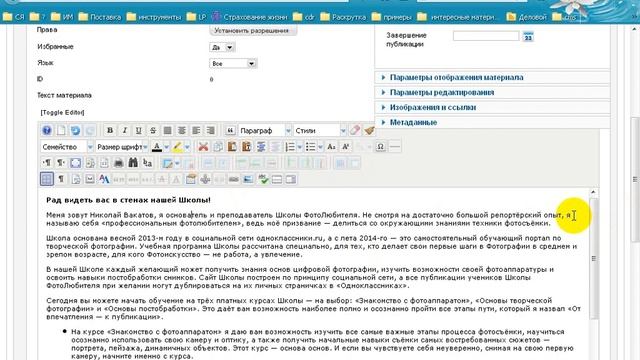Click the New document icon
Screen dimensions: 640x360
61,131
